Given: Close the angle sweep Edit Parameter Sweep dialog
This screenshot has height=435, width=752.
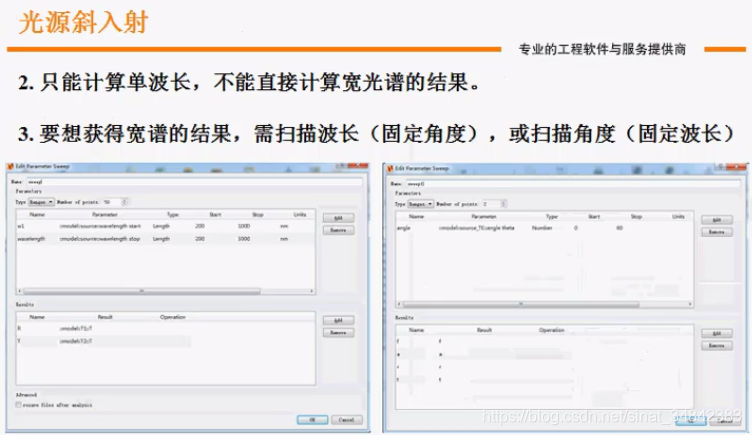Looking at the screenshot, I should point(738,167).
